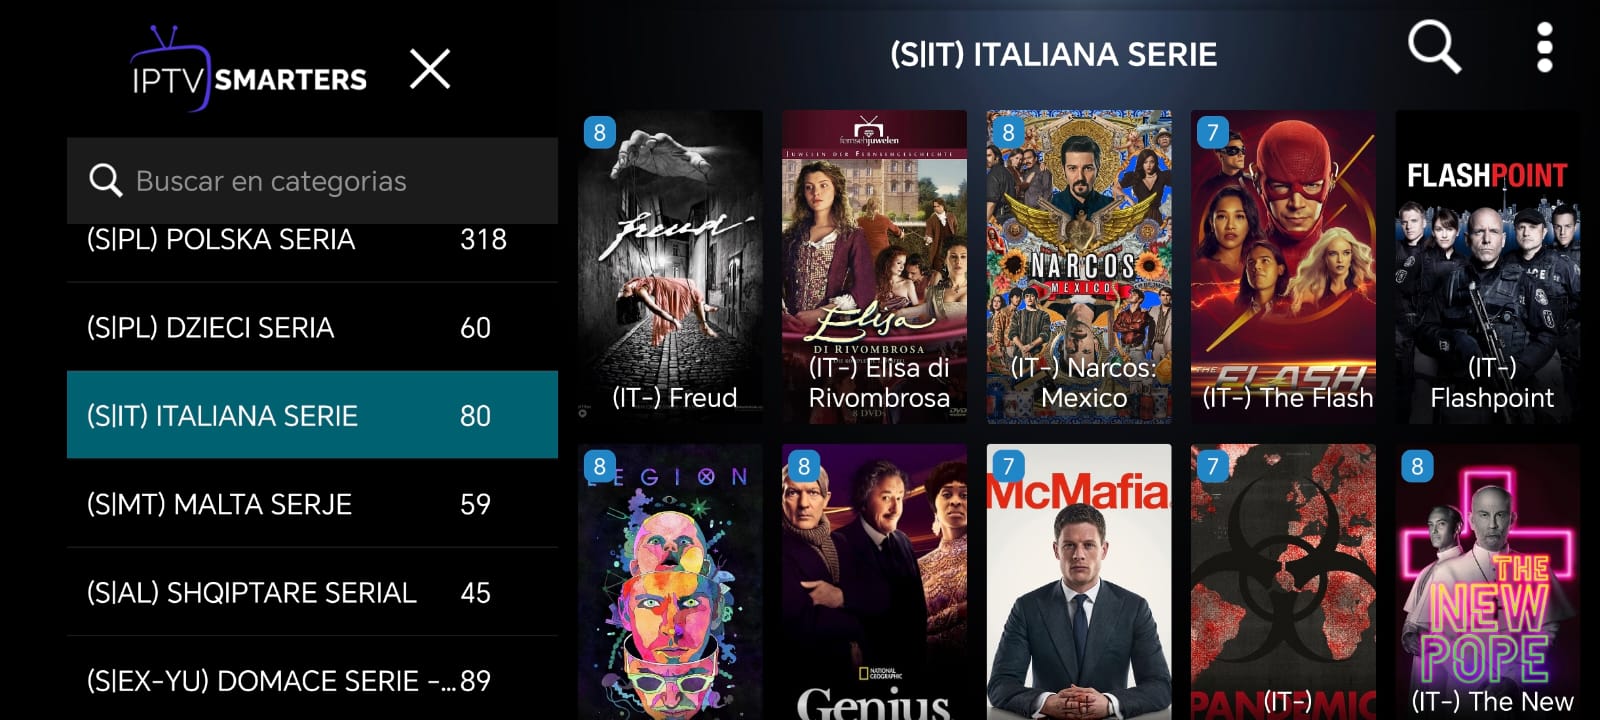Click the rating badge on The Flash poster

click(x=1212, y=132)
